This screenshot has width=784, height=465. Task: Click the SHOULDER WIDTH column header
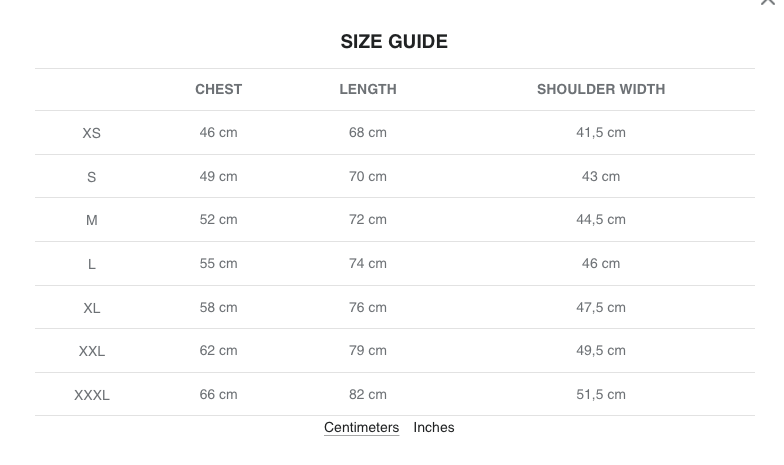click(601, 89)
